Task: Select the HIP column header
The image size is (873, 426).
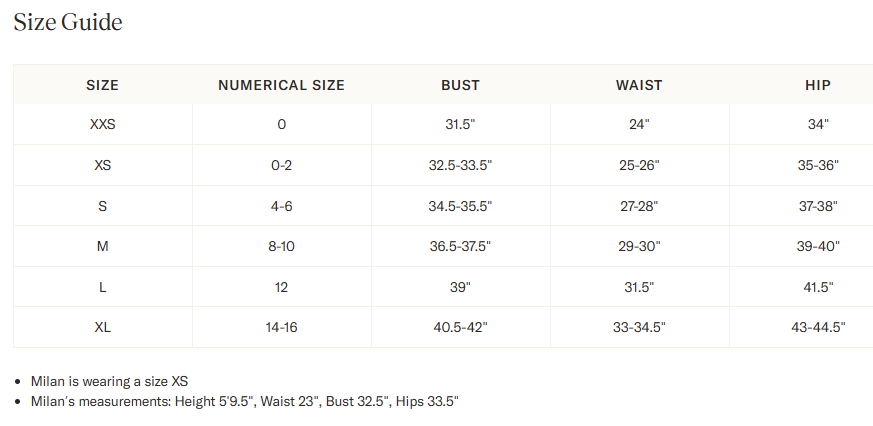Action: (x=818, y=85)
